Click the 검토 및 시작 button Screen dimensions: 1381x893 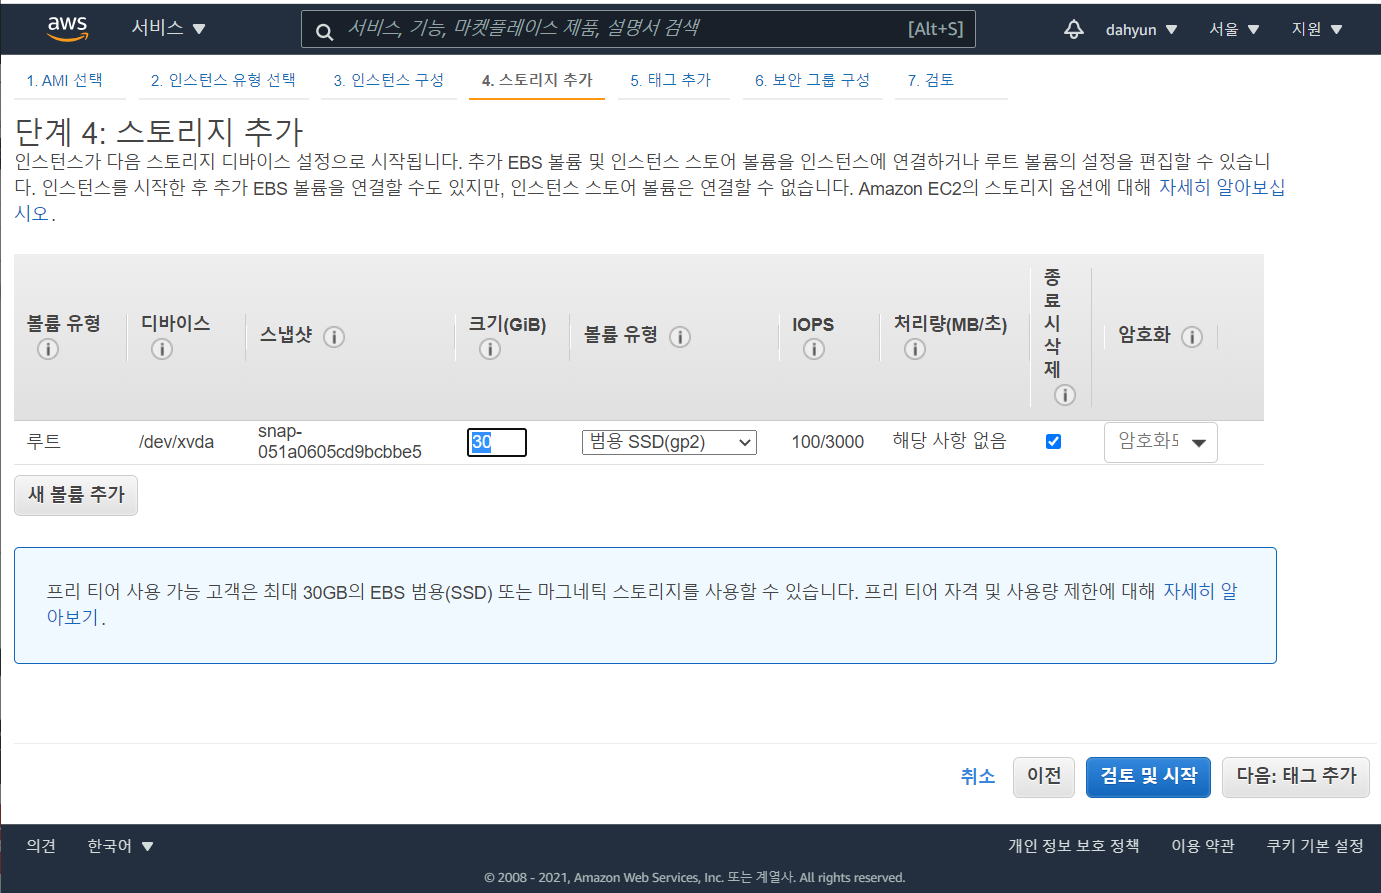coord(1148,777)
